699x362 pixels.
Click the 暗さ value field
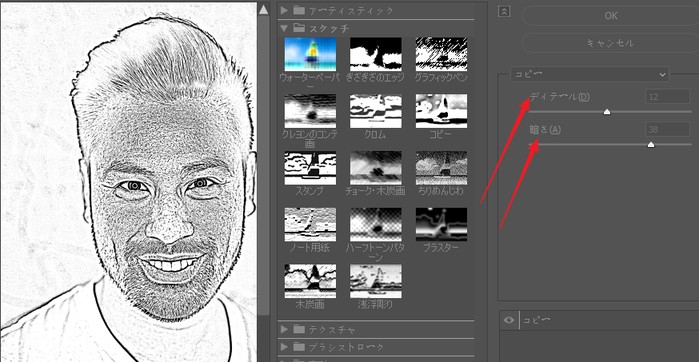667,129
